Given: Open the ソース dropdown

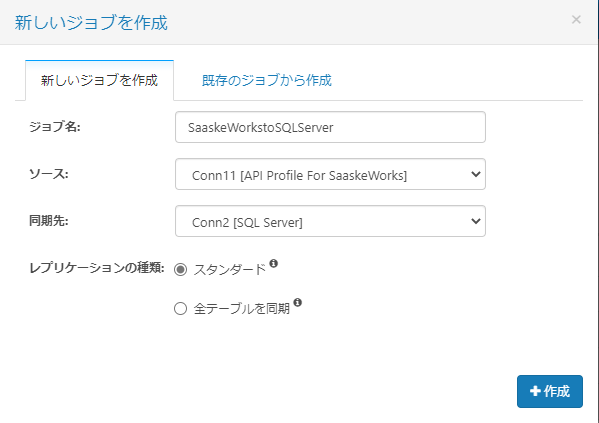Looking at the screenshot, I should 330,174.
